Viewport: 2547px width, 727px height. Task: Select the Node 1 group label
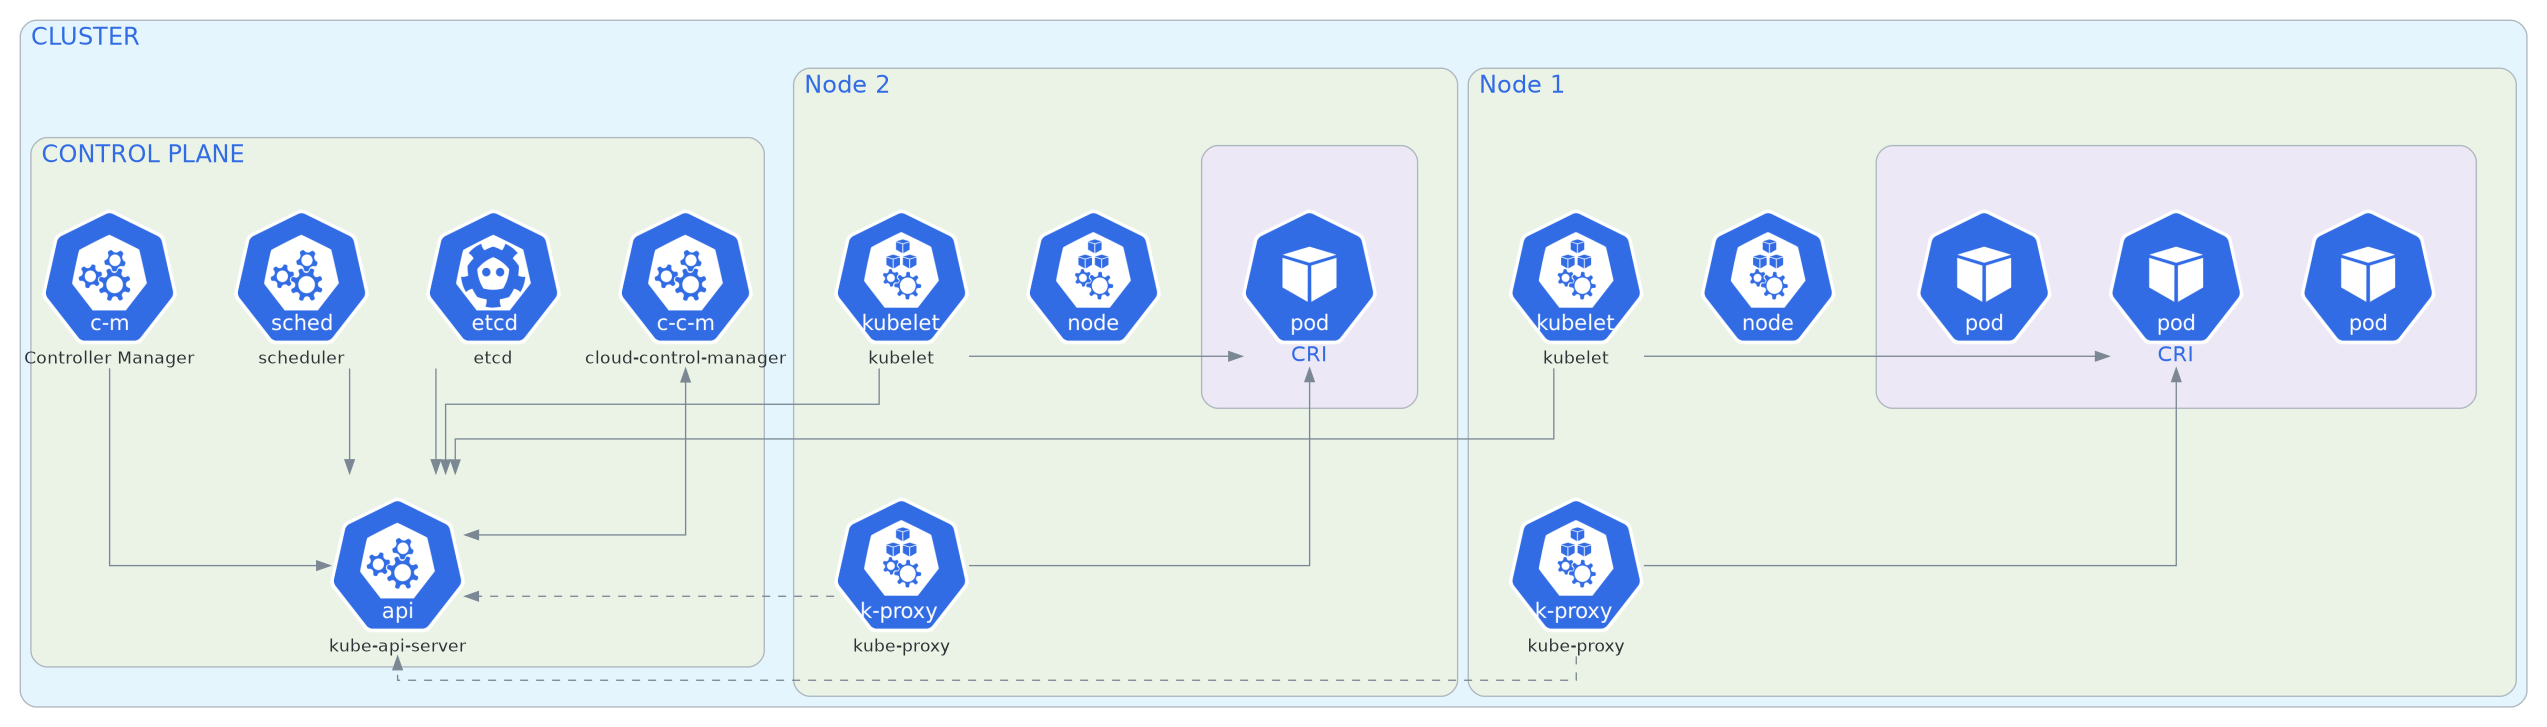[x=1522, y=85]
